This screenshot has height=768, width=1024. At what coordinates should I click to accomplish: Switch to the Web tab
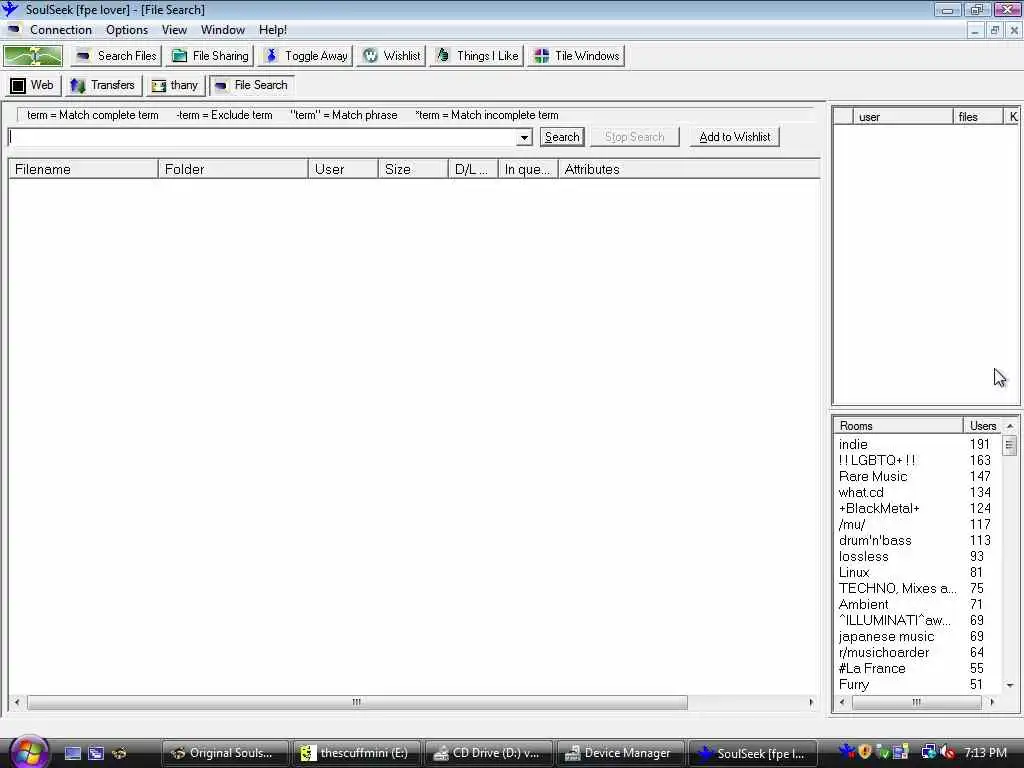coord(33,86)
